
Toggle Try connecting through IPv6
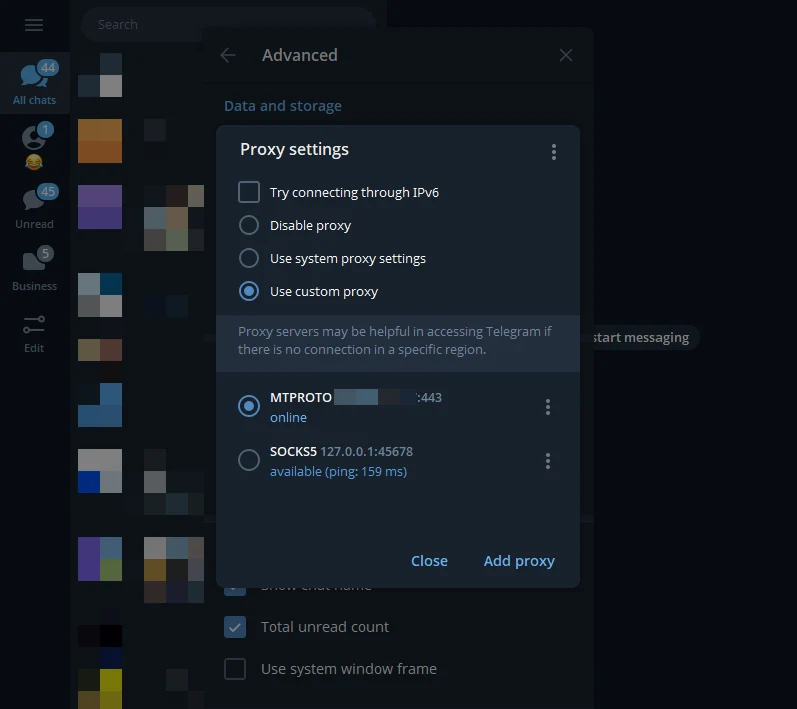click(x=249, y=192)
